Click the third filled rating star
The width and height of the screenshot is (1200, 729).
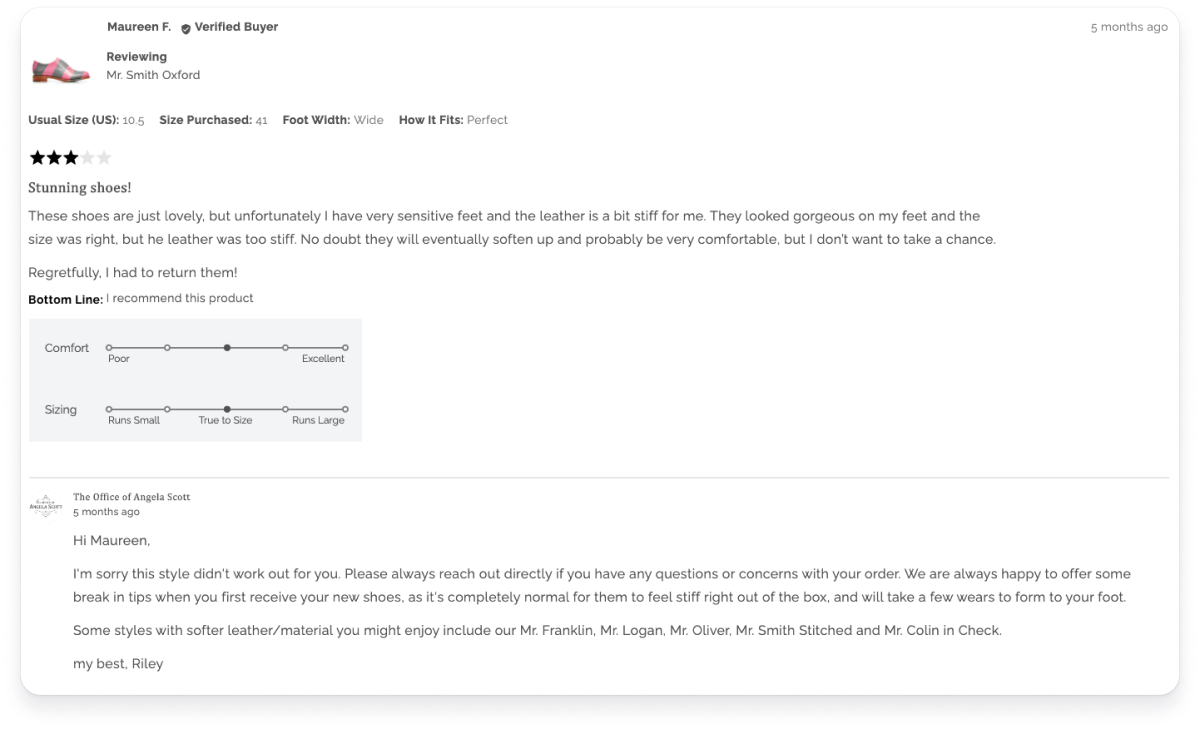point(69,157)
